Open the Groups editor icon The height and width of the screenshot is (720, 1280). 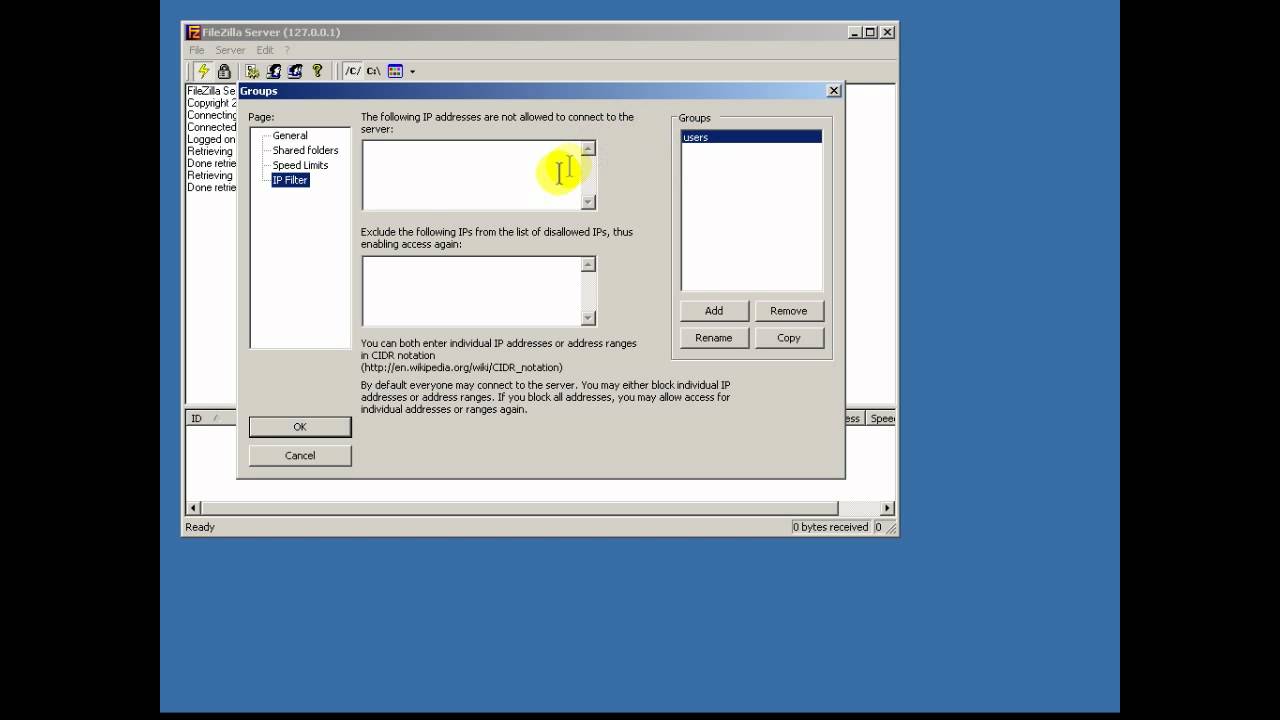coord(295,71)
